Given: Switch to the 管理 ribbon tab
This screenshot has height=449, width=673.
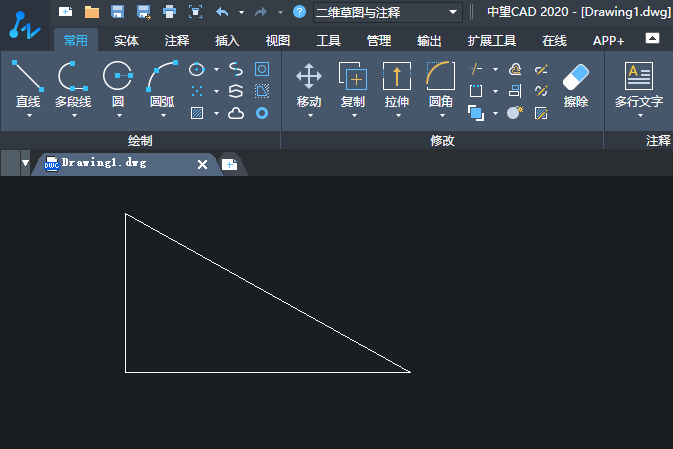Looking at the screenshot, I should pyautogui.click(x=379, y=41).
